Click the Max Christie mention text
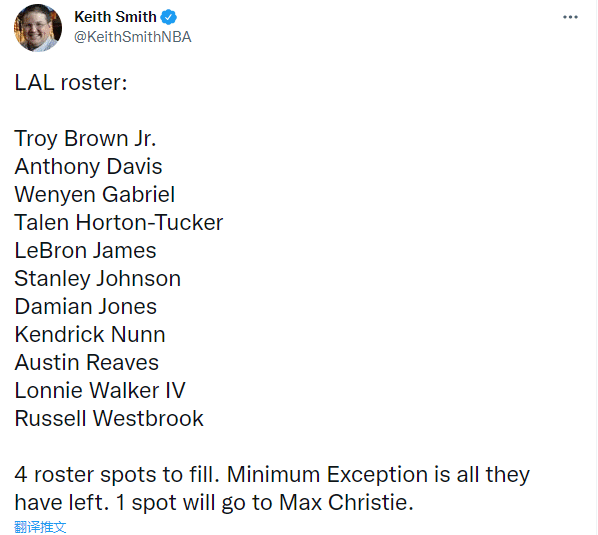This screenshot has width=598, height=535. (x=346, y=503)
